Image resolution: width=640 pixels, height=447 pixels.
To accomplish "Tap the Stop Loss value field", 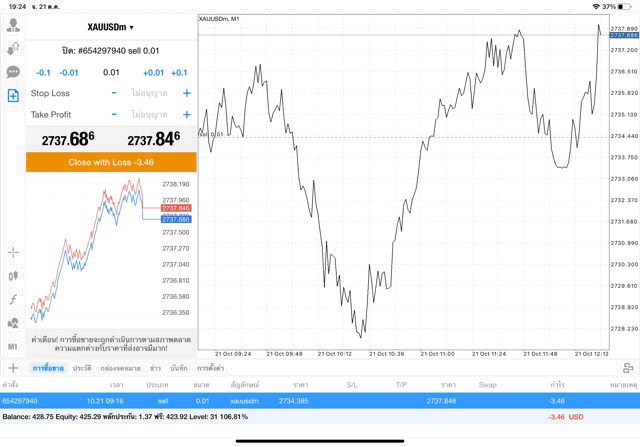I will point(150,93).
